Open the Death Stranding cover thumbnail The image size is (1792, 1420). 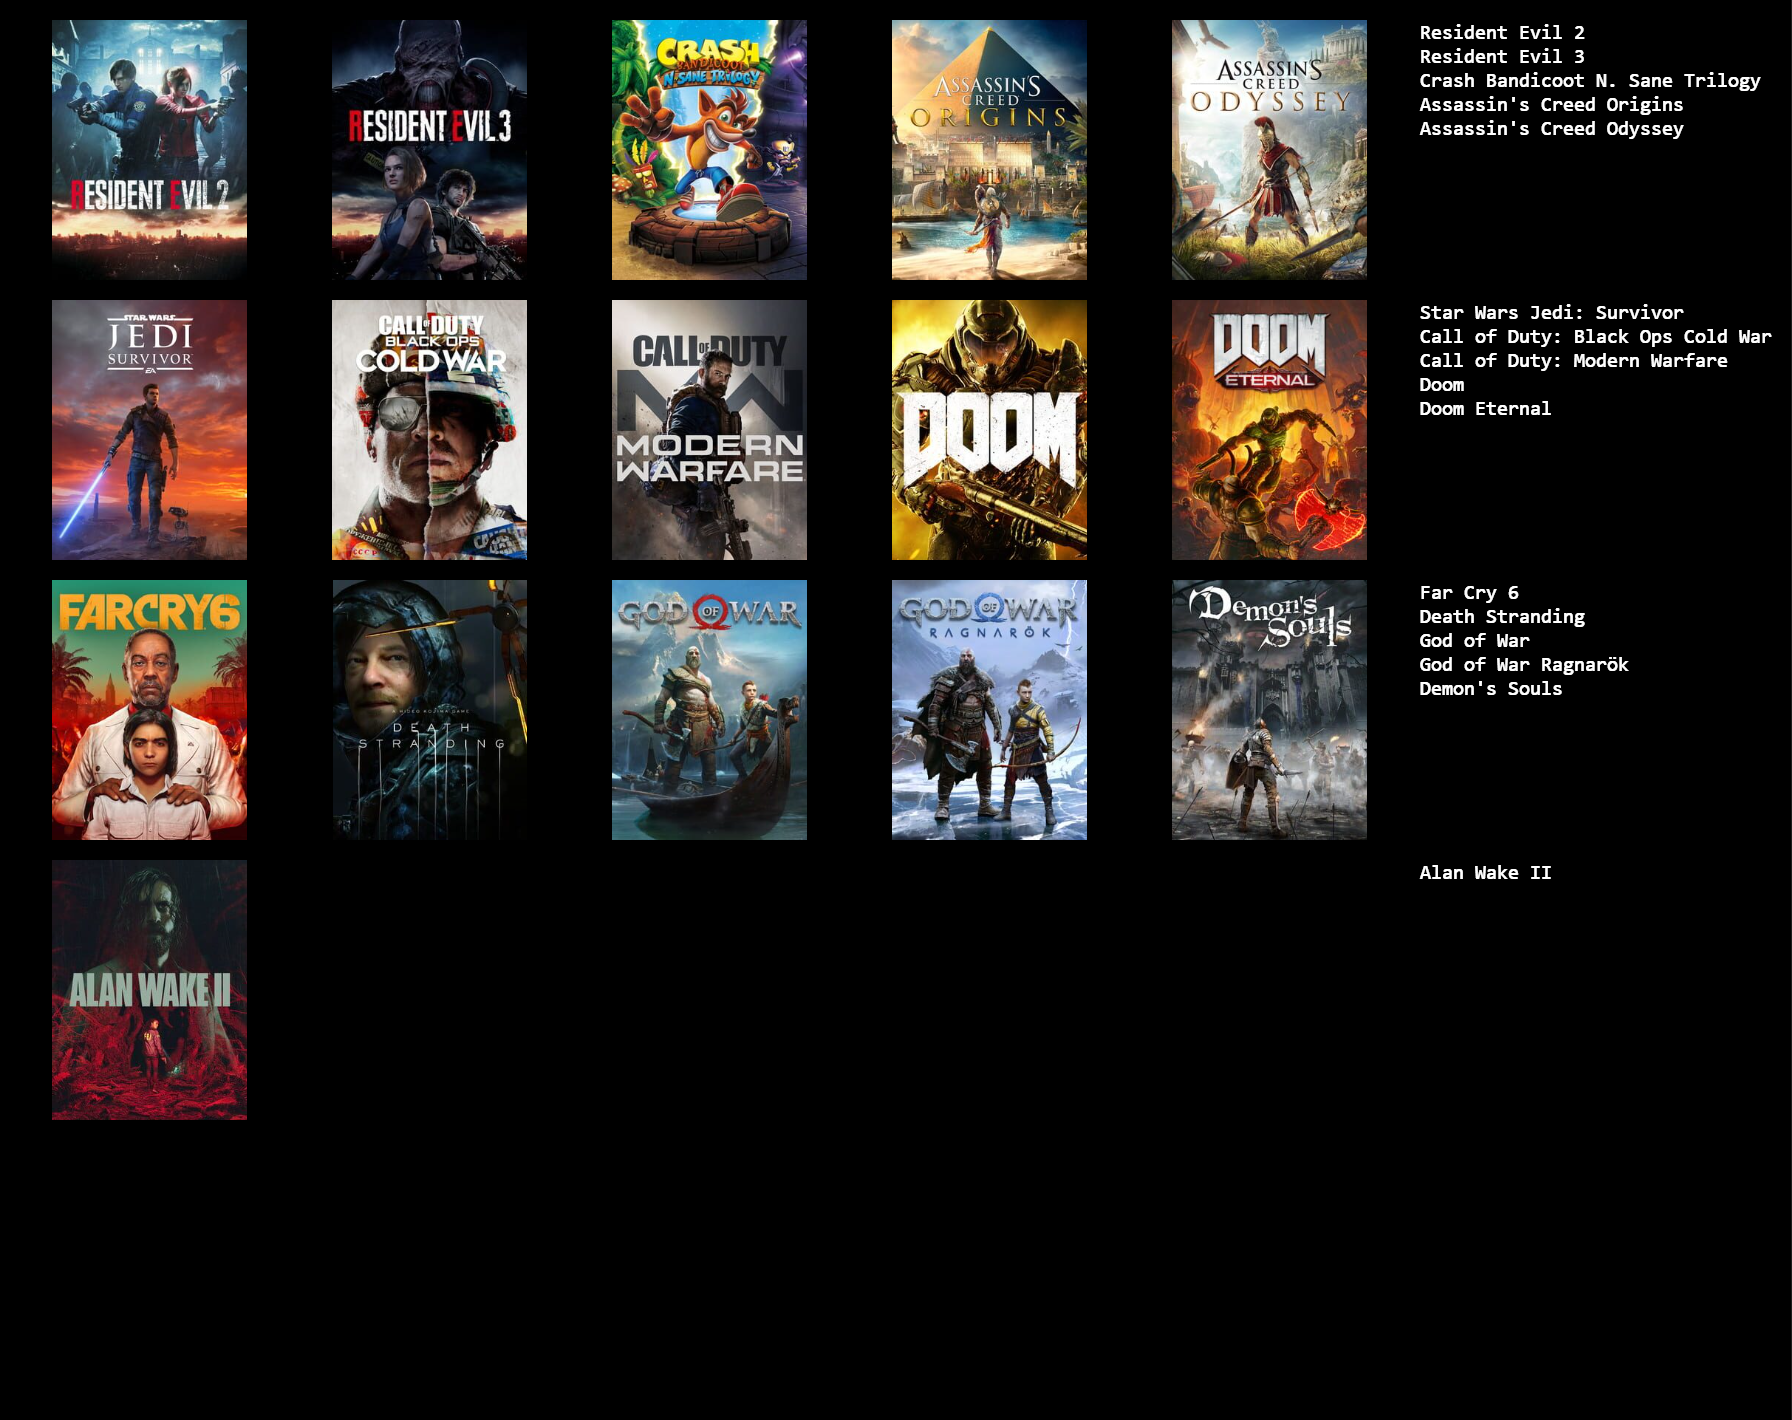429,710
